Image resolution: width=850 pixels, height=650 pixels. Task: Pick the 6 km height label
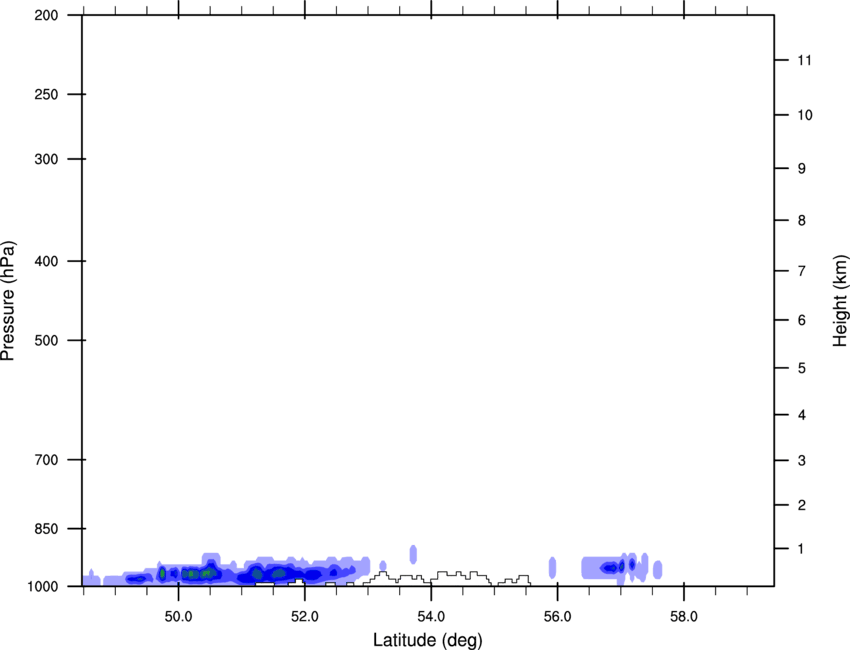coord(801,320)
